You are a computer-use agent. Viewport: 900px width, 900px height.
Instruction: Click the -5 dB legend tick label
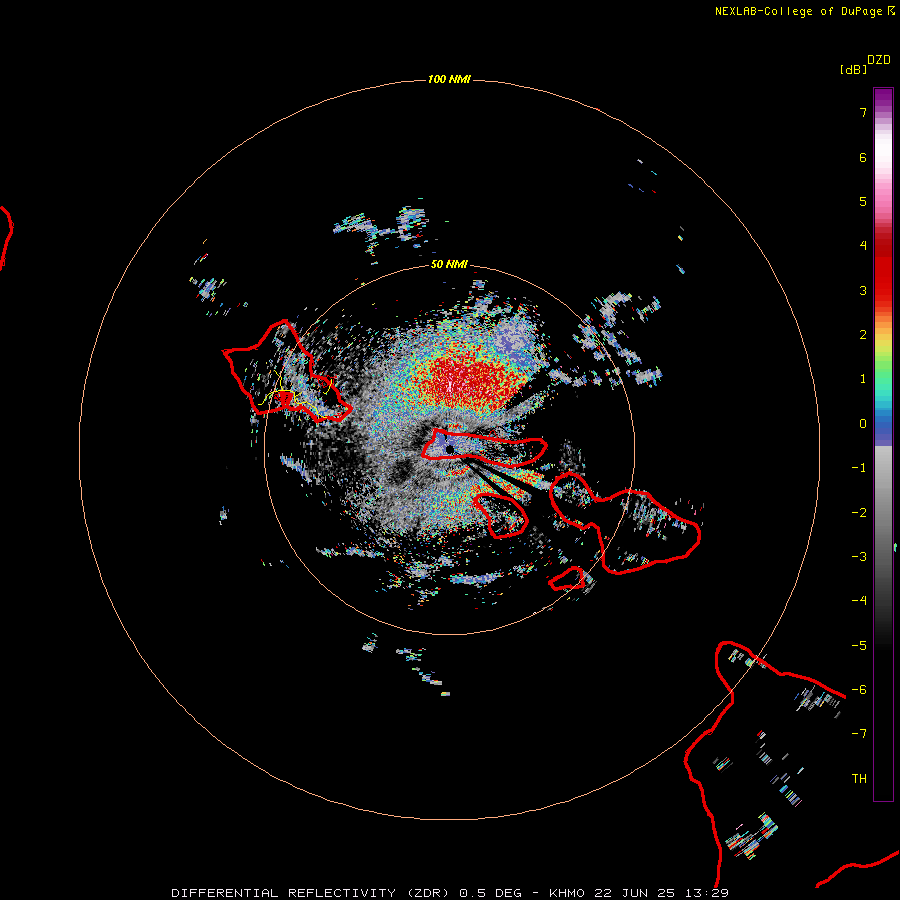pos(859,646)
